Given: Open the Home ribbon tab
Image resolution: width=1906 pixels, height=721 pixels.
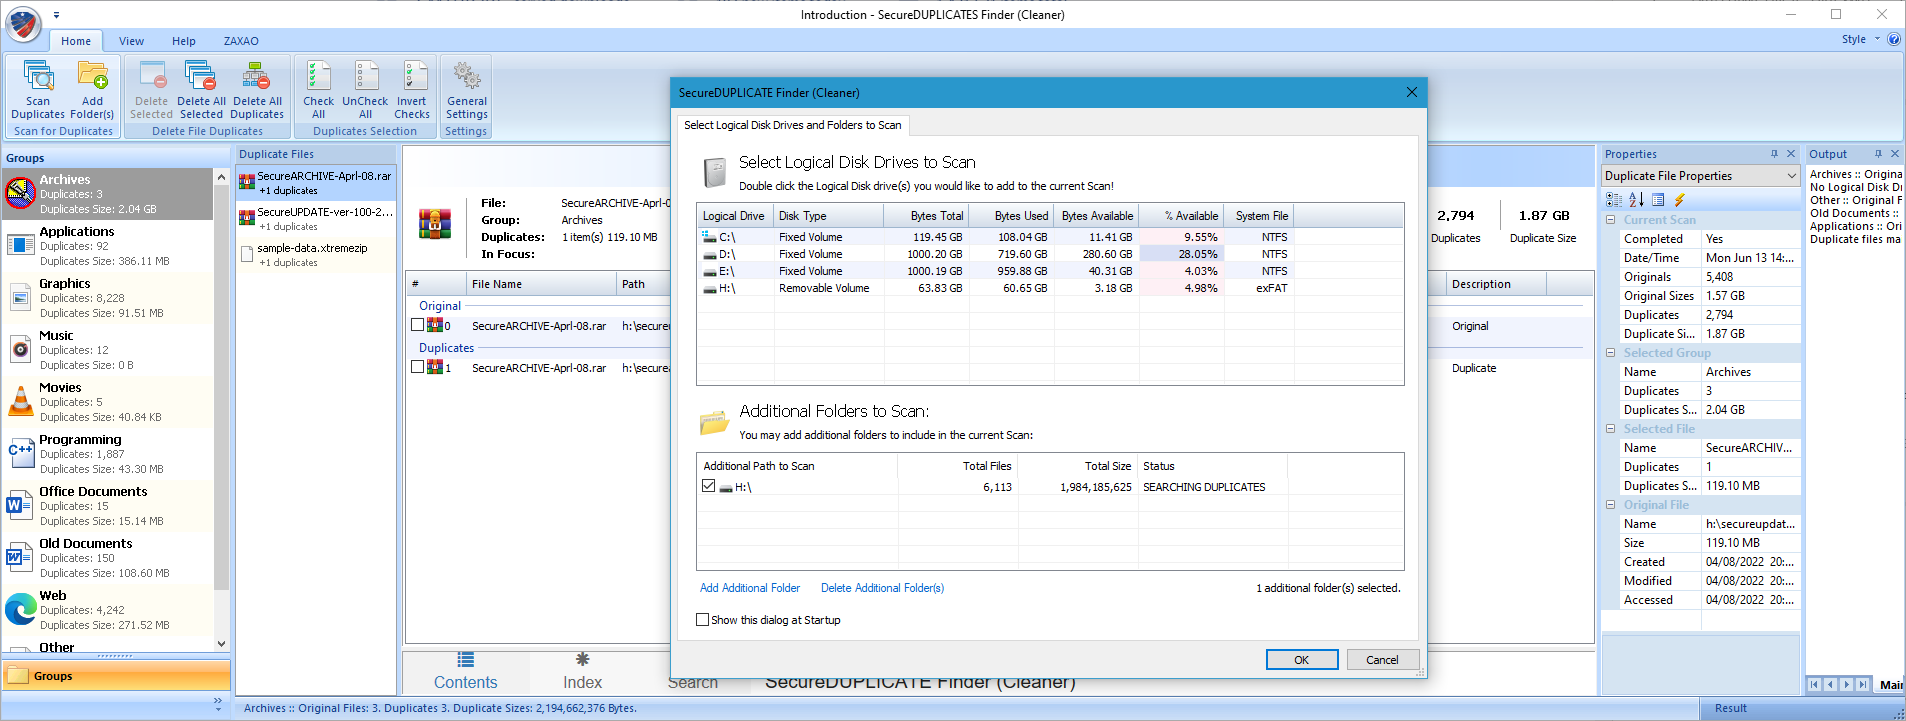Looking at the screenshot, I should pyautogui.click(x=76, y=41).
